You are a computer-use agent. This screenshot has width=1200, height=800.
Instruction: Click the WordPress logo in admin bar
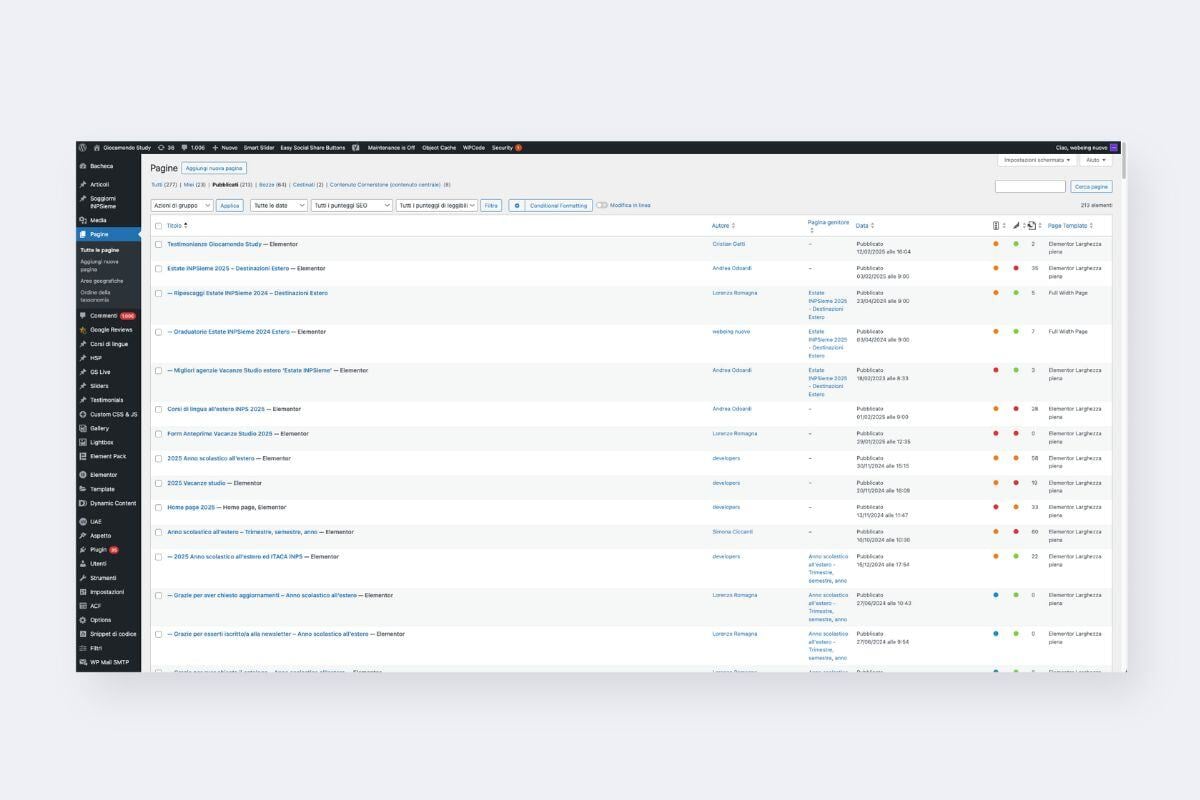(83, 147)
